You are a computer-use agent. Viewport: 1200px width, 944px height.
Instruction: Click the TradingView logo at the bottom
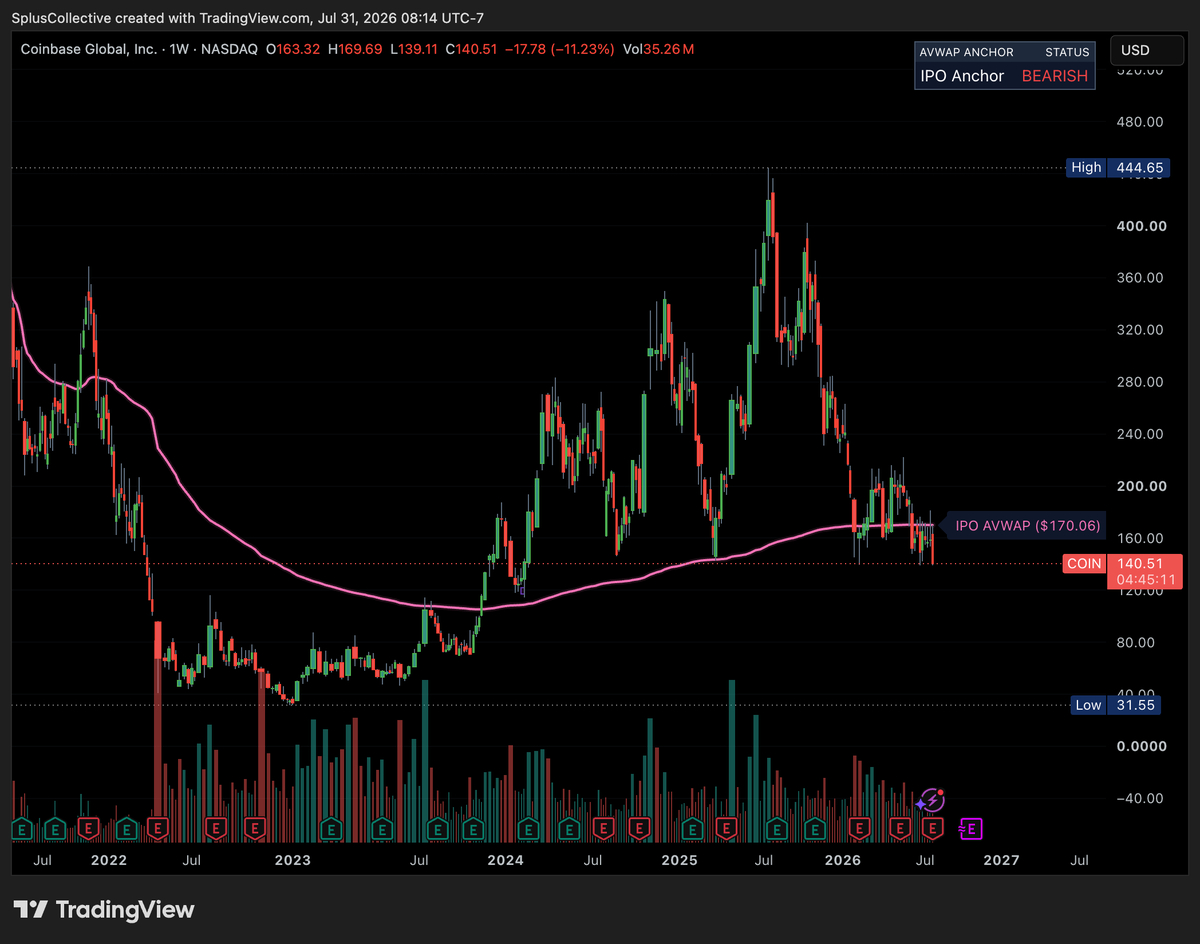click(x=106, y=910)
